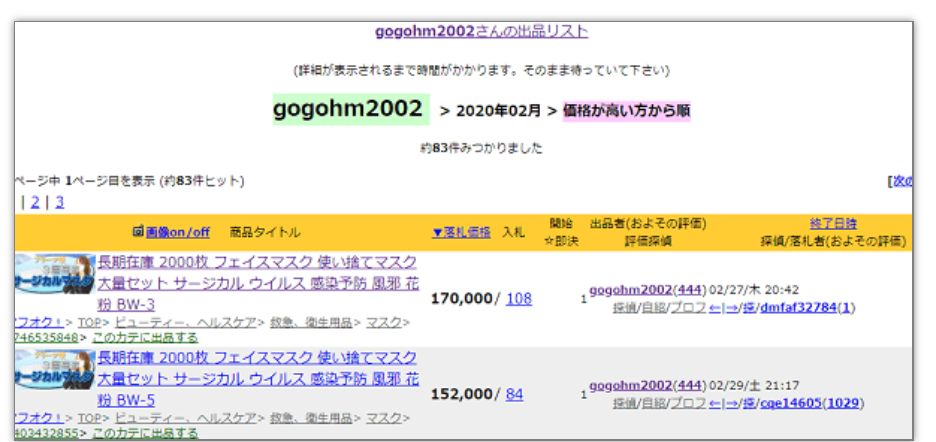Viewport: 936px width, 442px height.
Task: Click プロフ link in the 170,000 row
Action: tap(687, 308)
